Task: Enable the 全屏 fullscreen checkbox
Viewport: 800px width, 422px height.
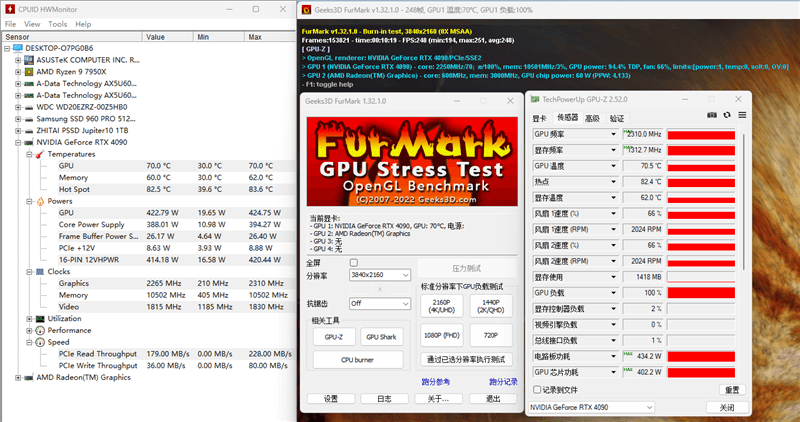Action: (x=354, y=263)
